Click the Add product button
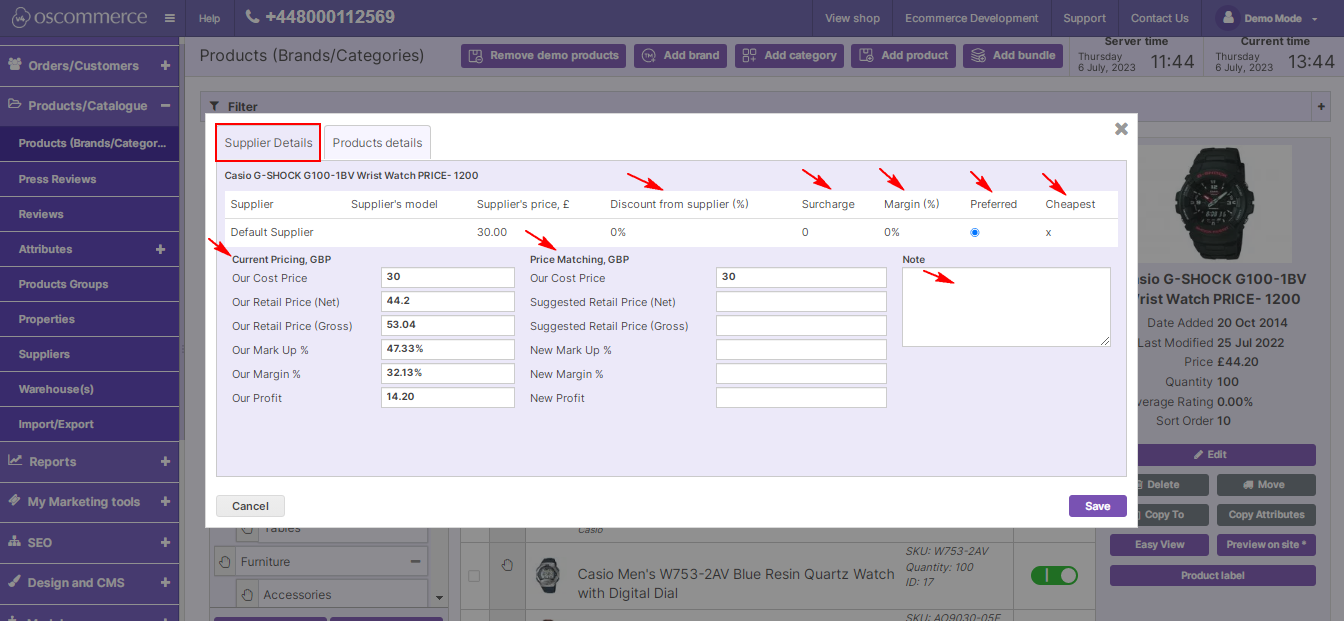This screenshot has height=621, width=1344. tap(903, 56)
